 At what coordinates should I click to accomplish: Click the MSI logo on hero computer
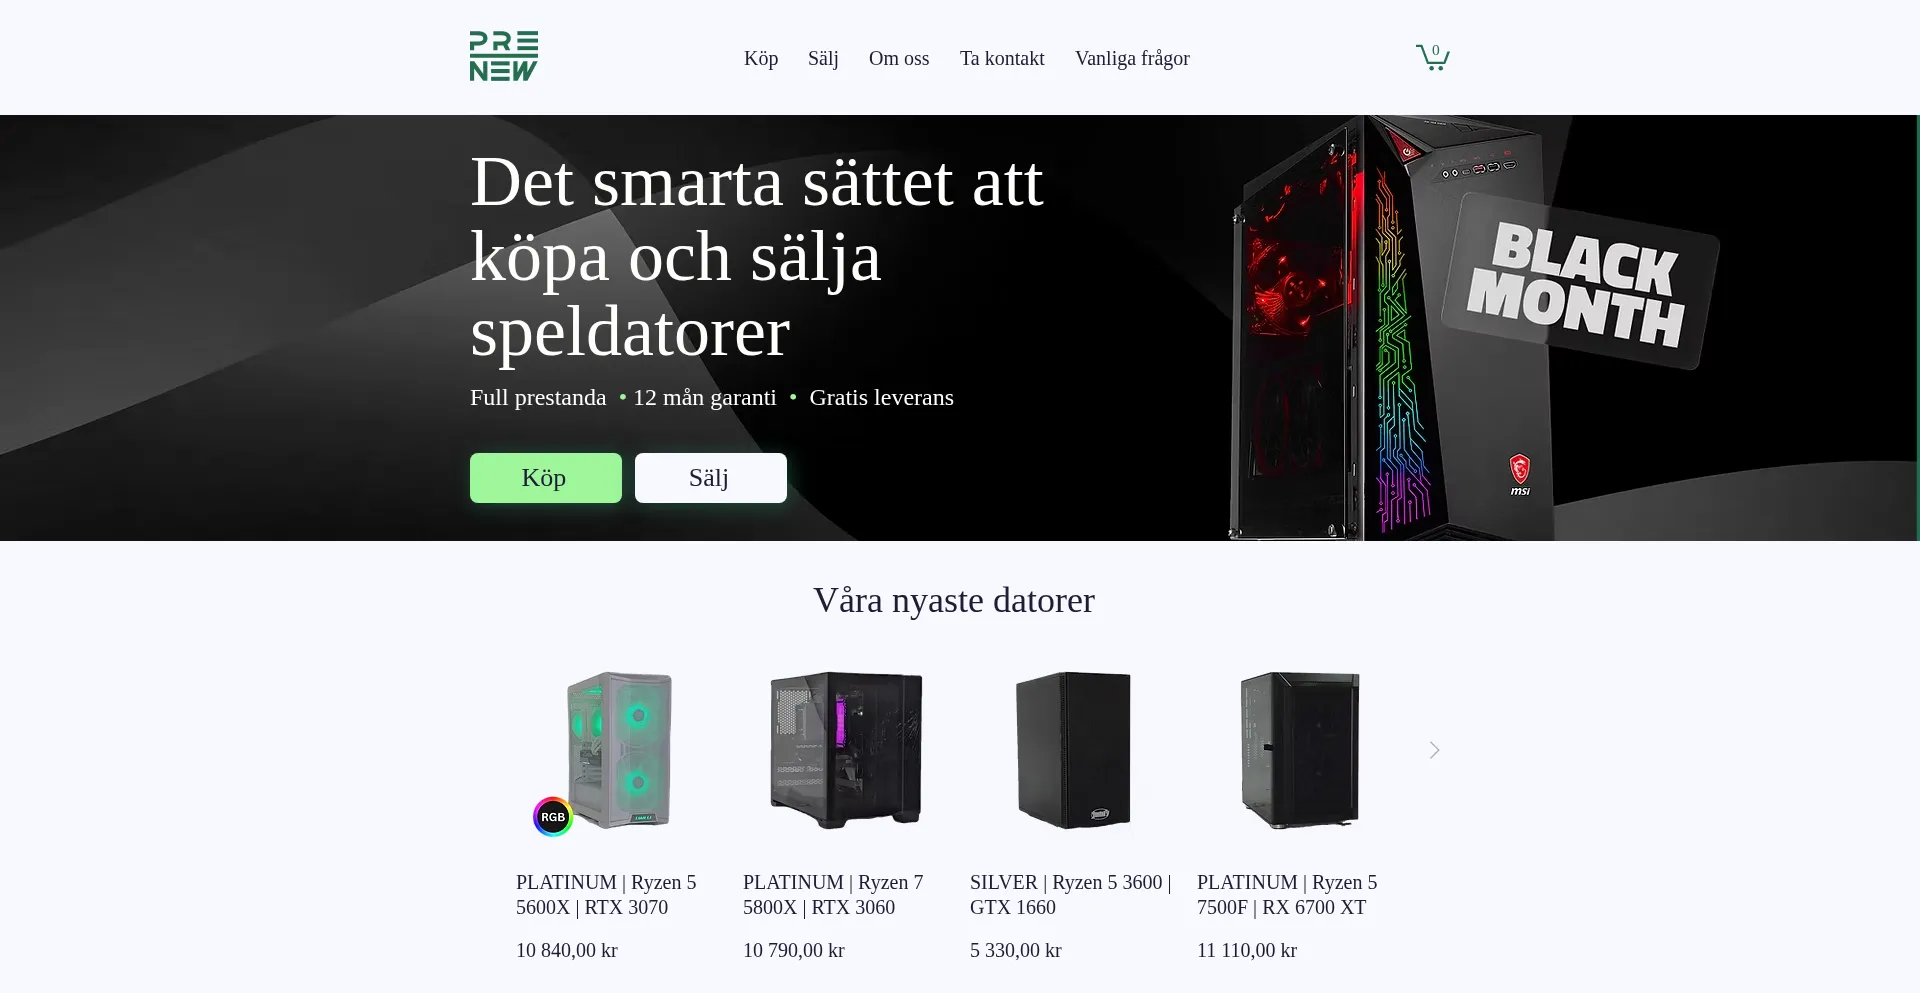coord(1520,474)
